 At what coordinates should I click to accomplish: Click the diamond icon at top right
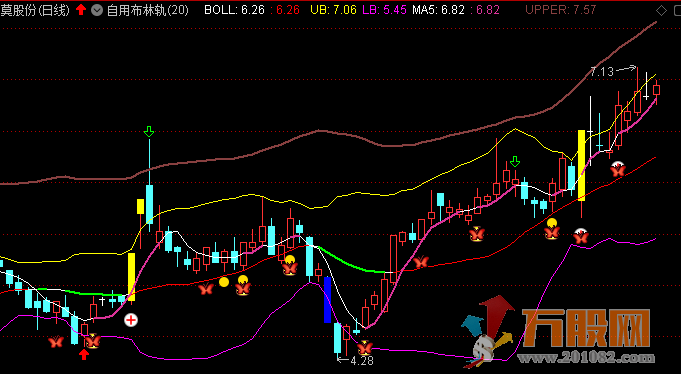[x=661, y=10]
